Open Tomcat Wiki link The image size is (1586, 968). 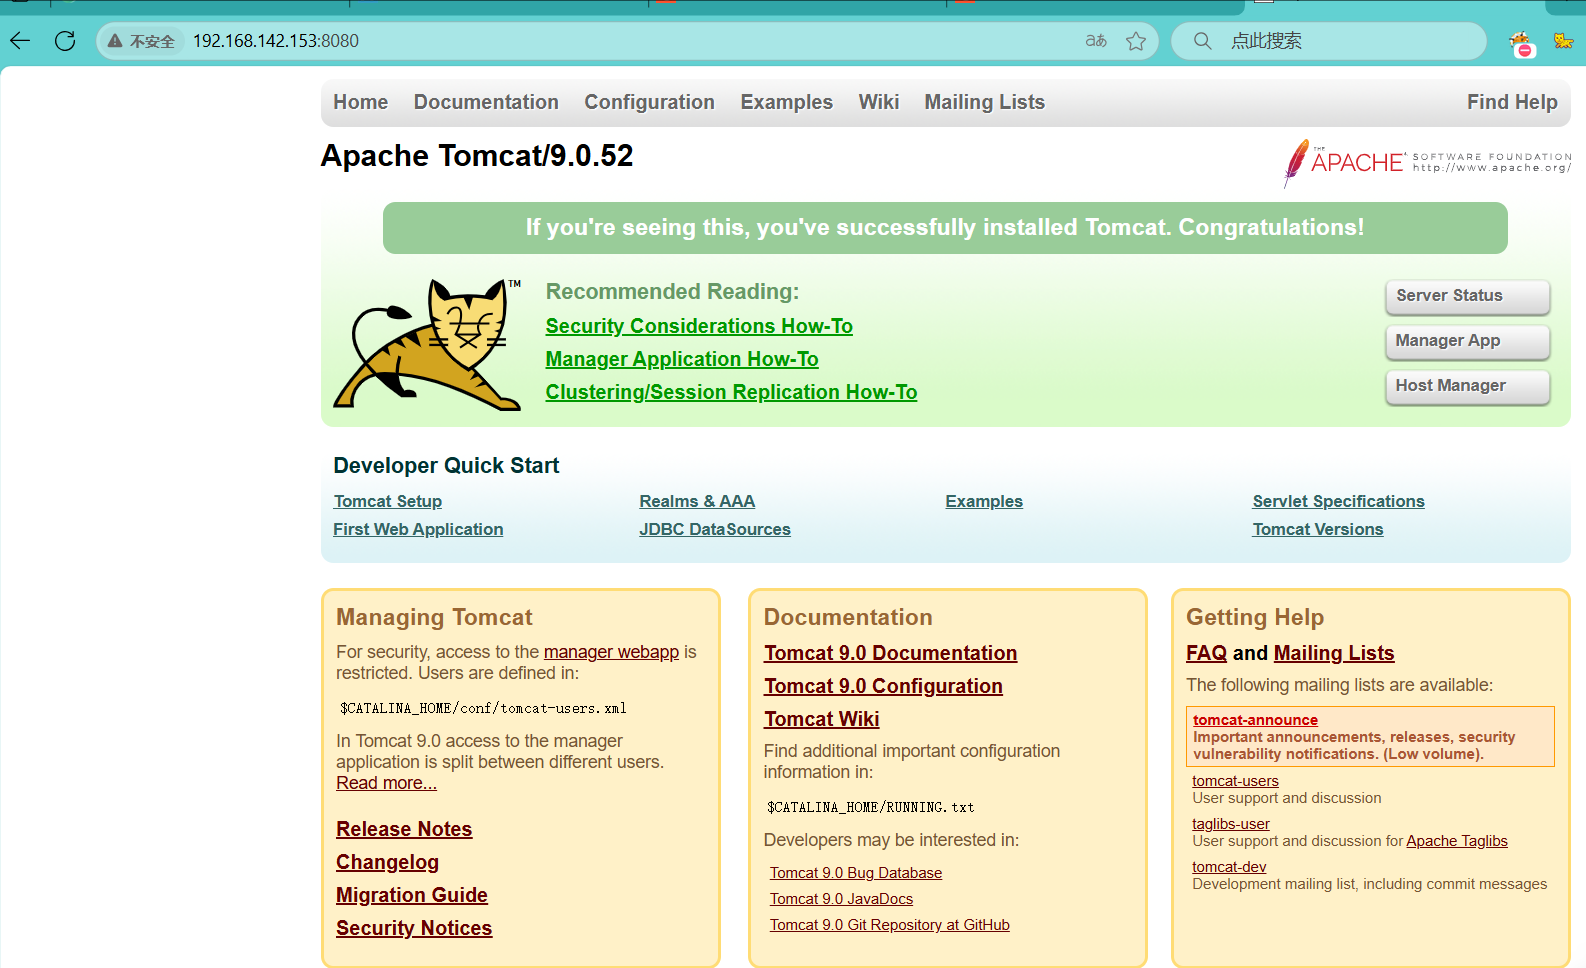(821, 719)
